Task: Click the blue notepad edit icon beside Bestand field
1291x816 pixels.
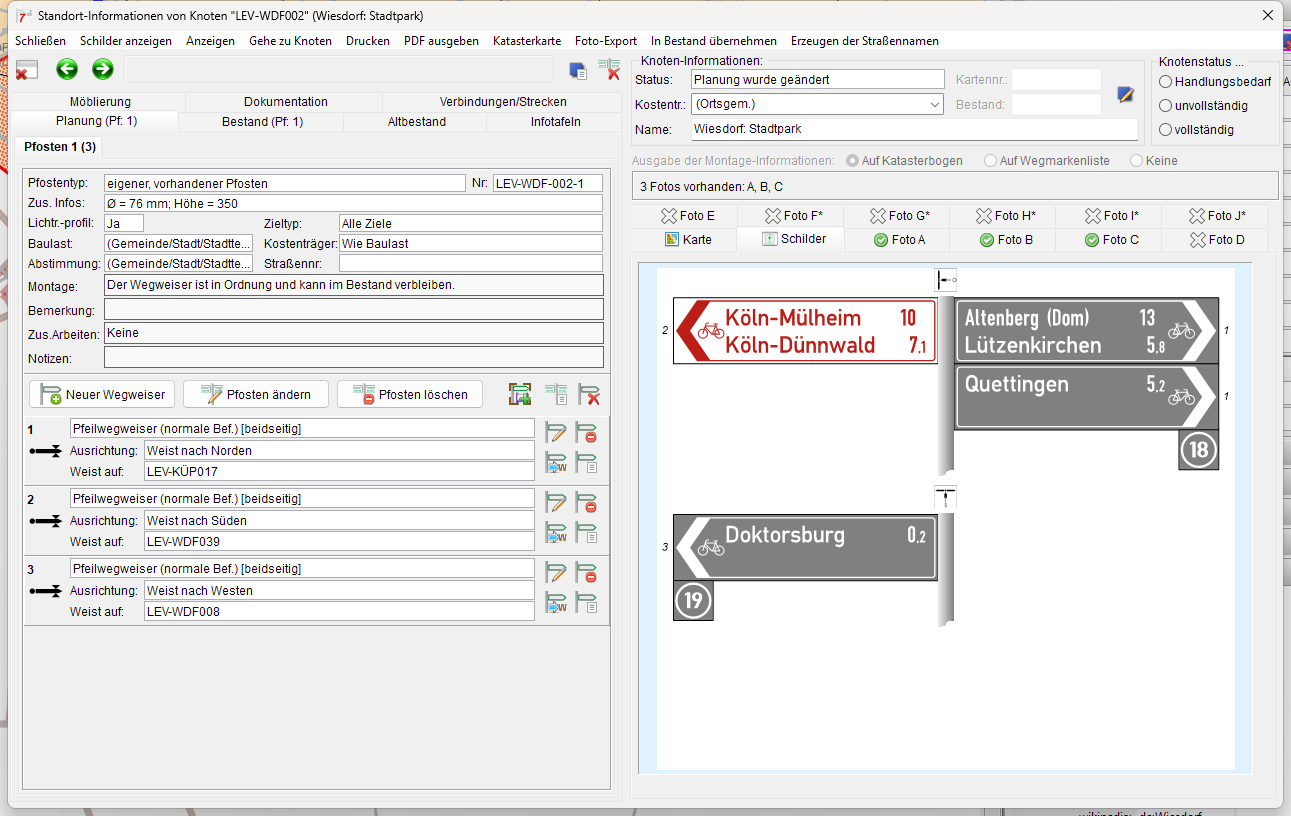Action: [1126, 94]
